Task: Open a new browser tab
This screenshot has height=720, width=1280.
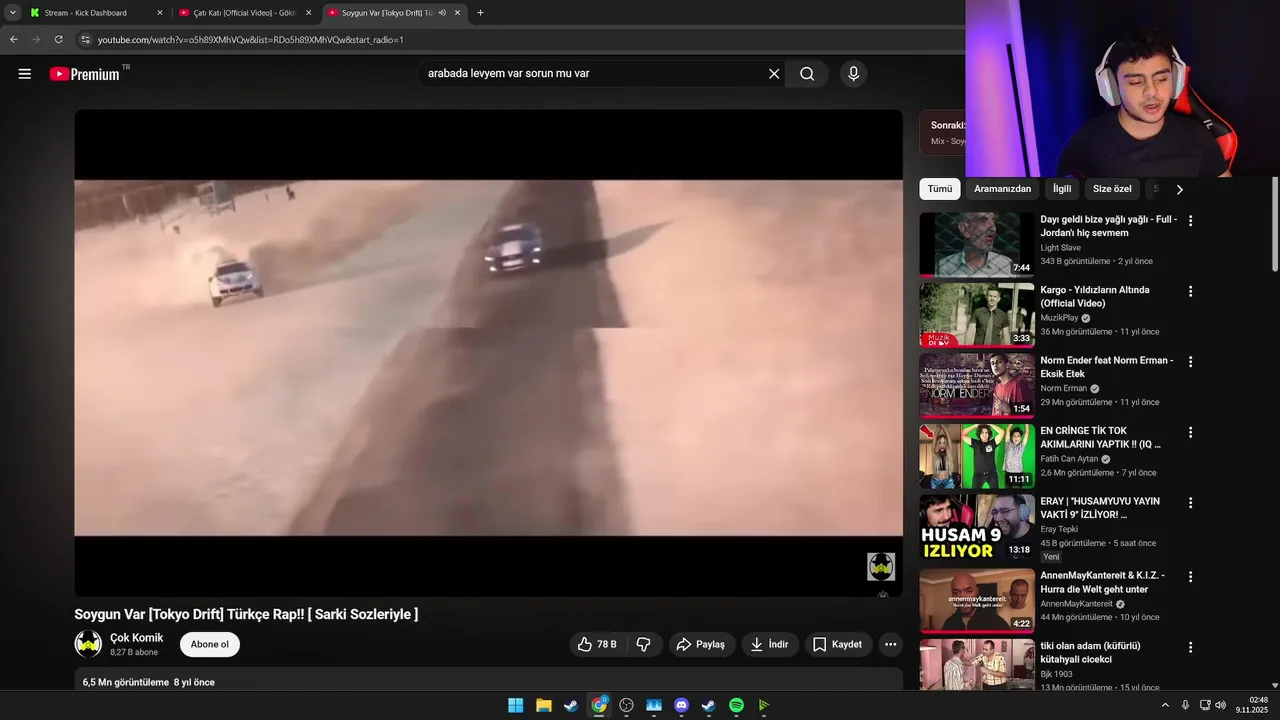Action: pos(480,13)
